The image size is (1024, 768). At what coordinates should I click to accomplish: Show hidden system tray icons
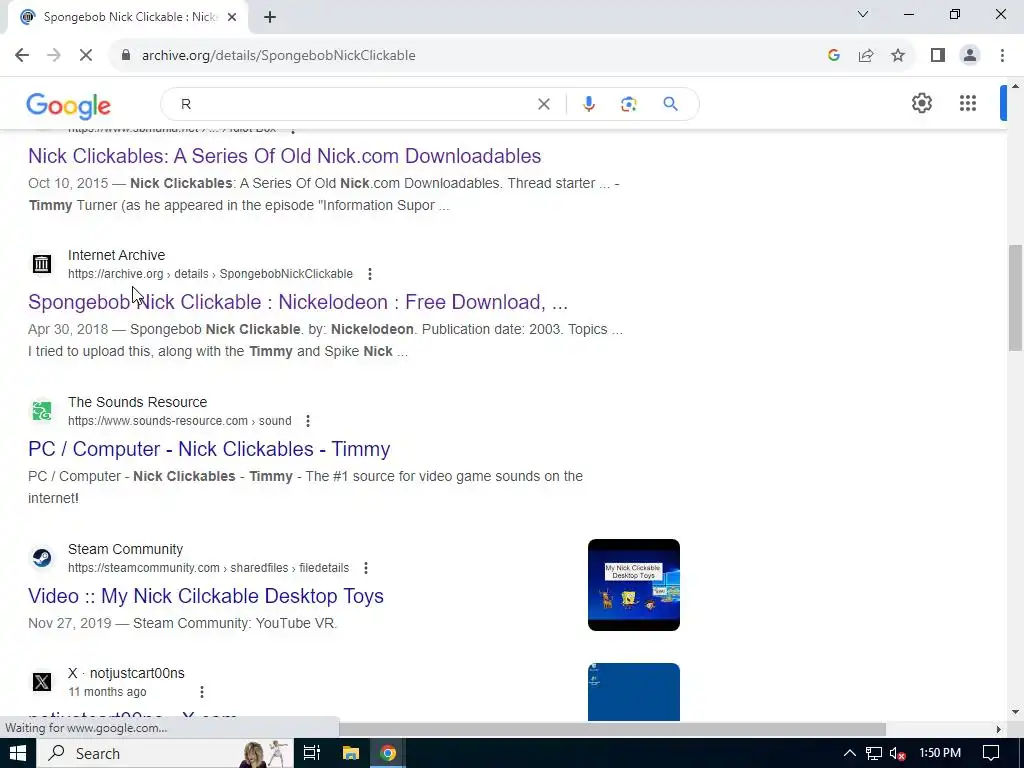point(850,754)
